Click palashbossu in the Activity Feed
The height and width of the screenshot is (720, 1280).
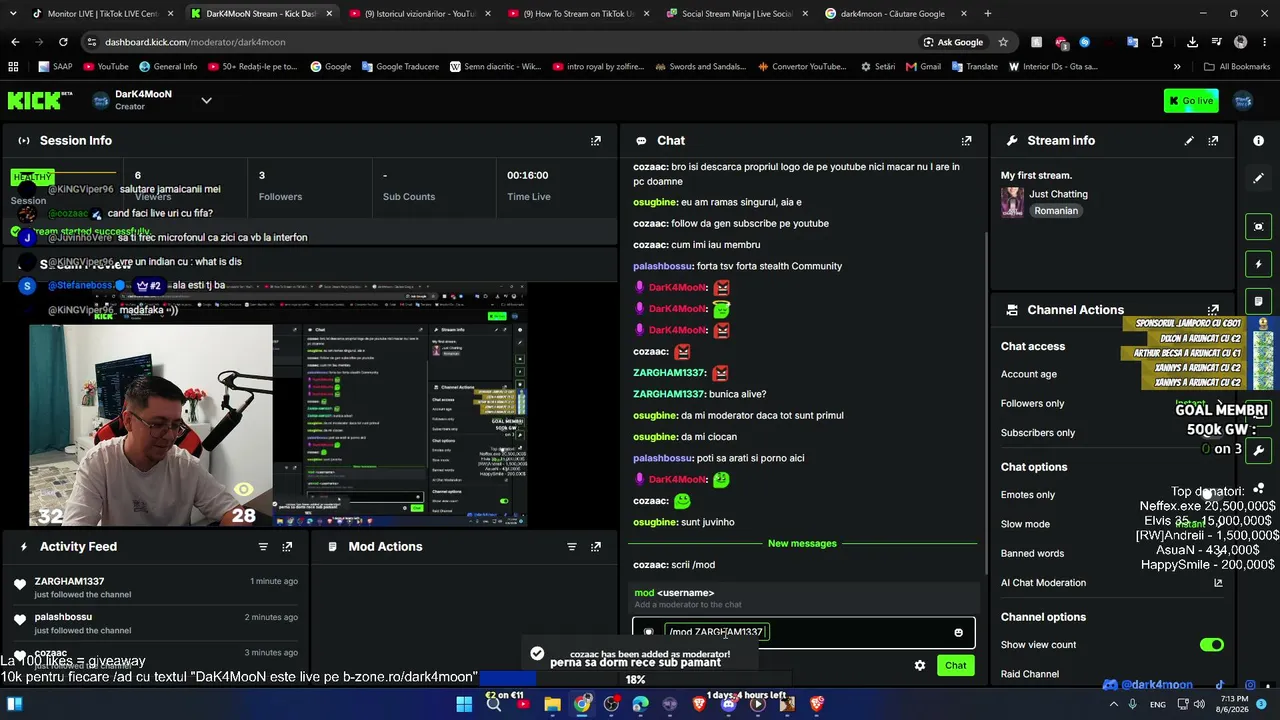tap(63, 617)
